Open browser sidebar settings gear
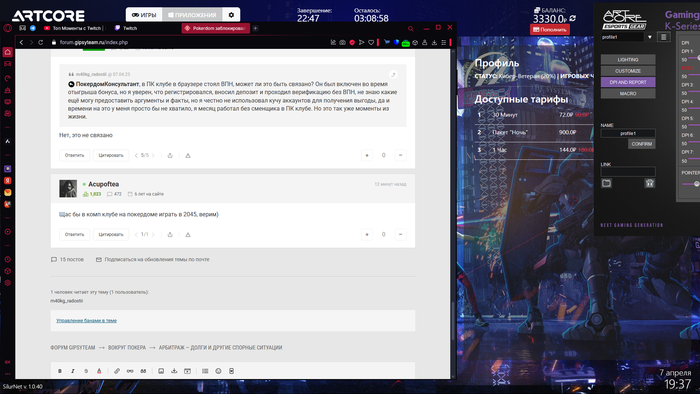 (8, 282)
